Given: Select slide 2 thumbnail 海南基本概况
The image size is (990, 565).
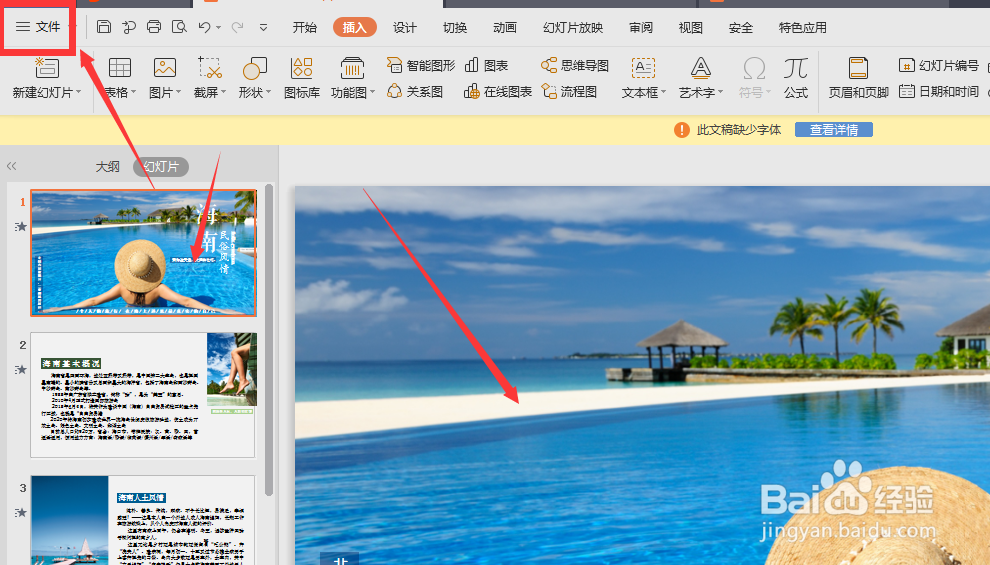Looking at the screenshot, I should (143, 395).
